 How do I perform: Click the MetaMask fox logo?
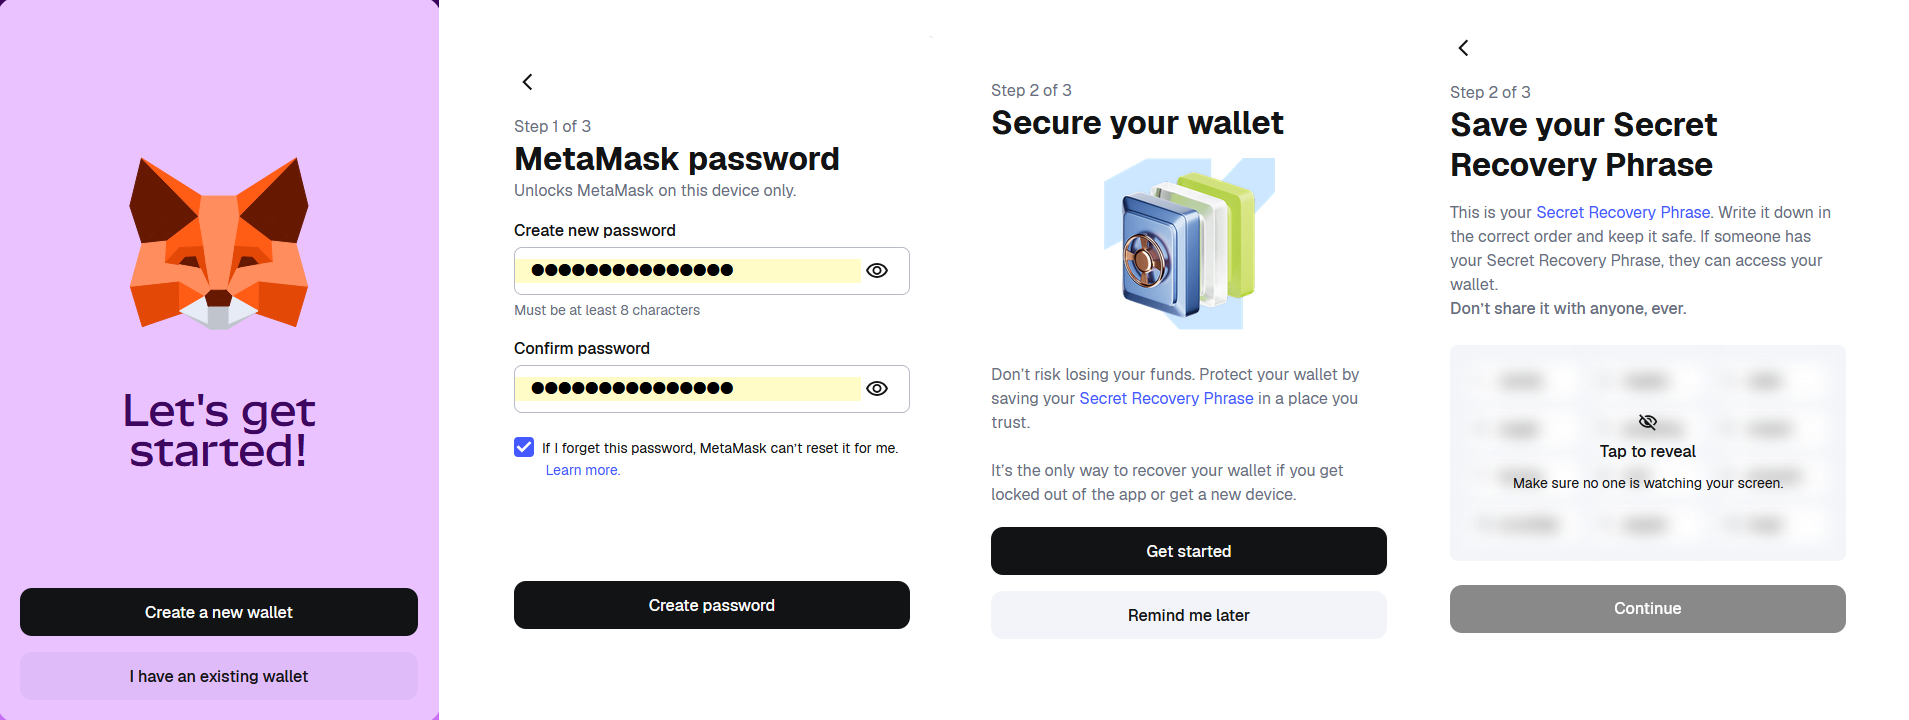click(219, 243)
